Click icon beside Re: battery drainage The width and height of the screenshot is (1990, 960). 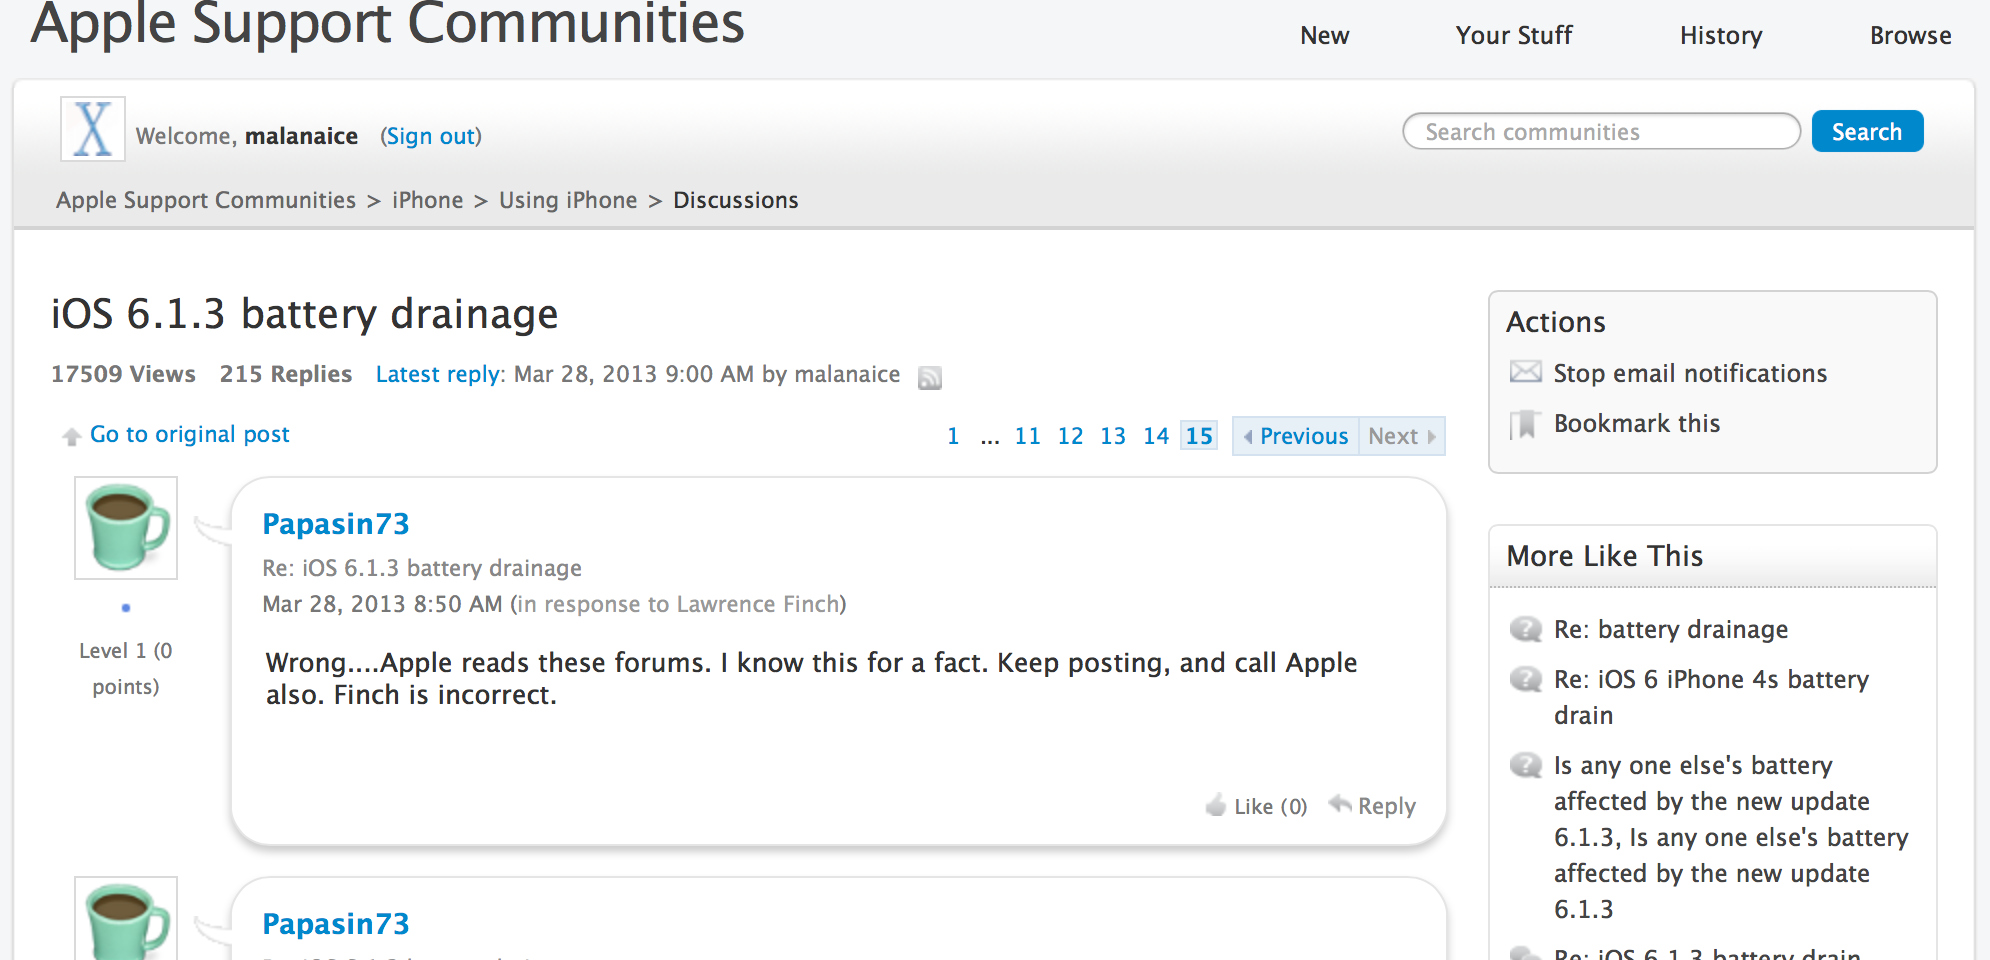(x=1525, y=629)
